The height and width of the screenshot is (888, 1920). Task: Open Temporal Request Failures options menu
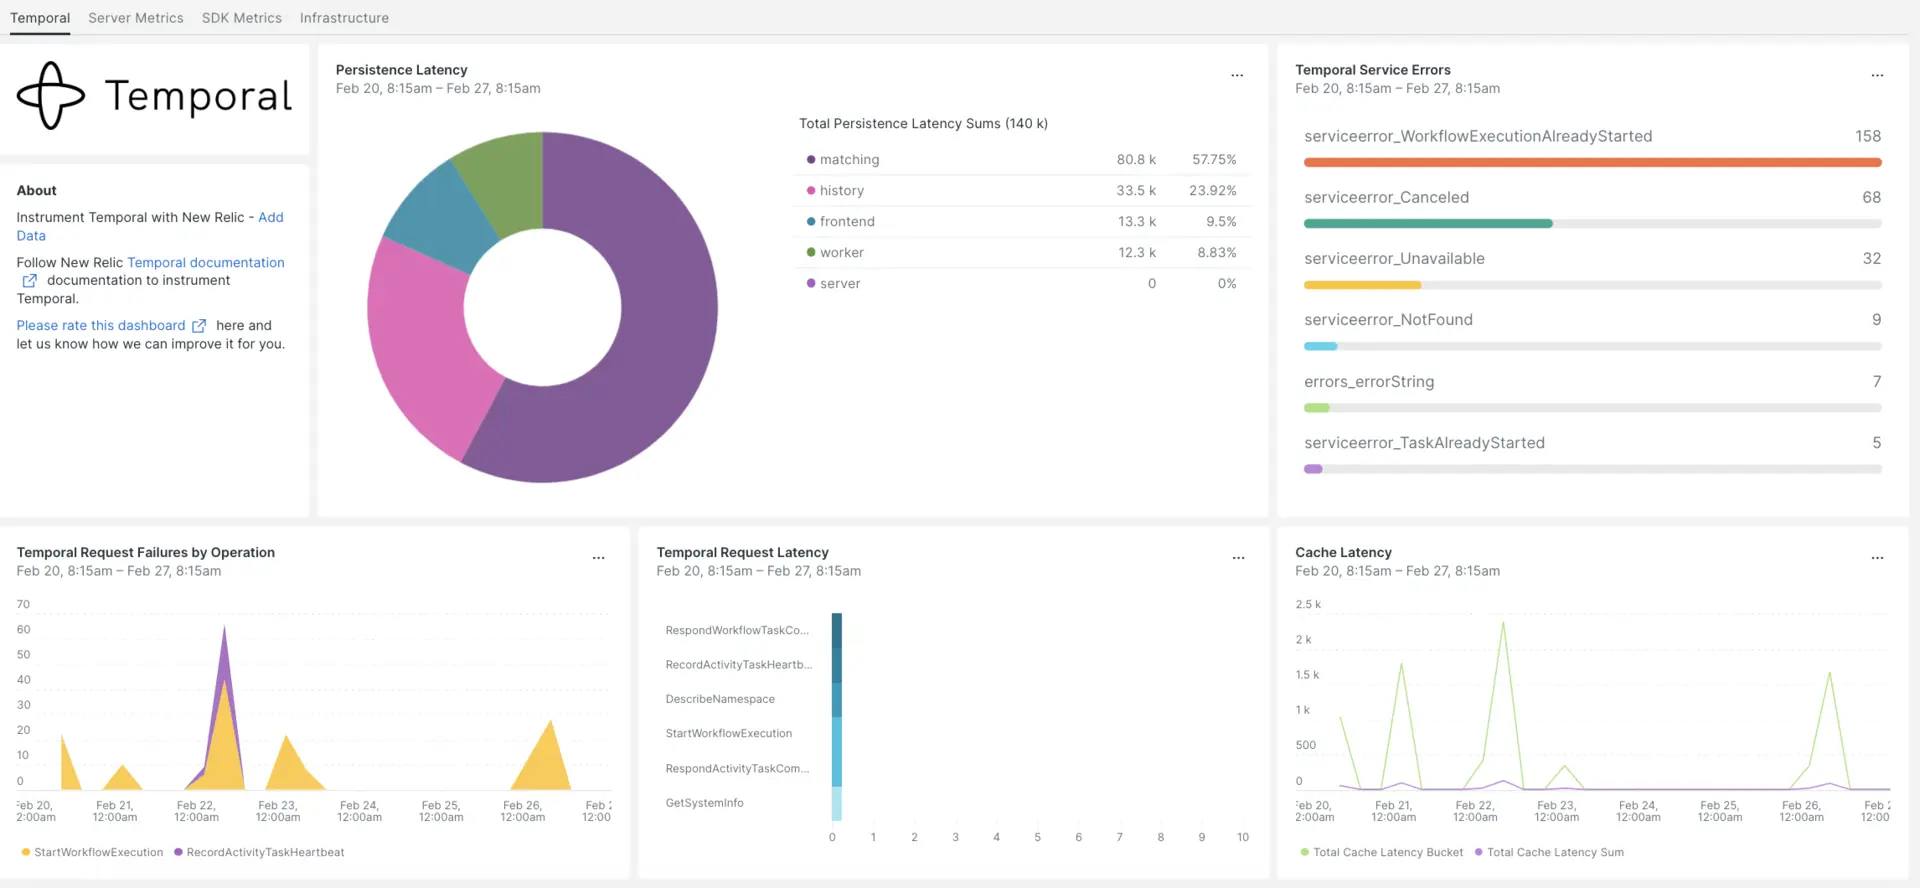coord(598,558)
